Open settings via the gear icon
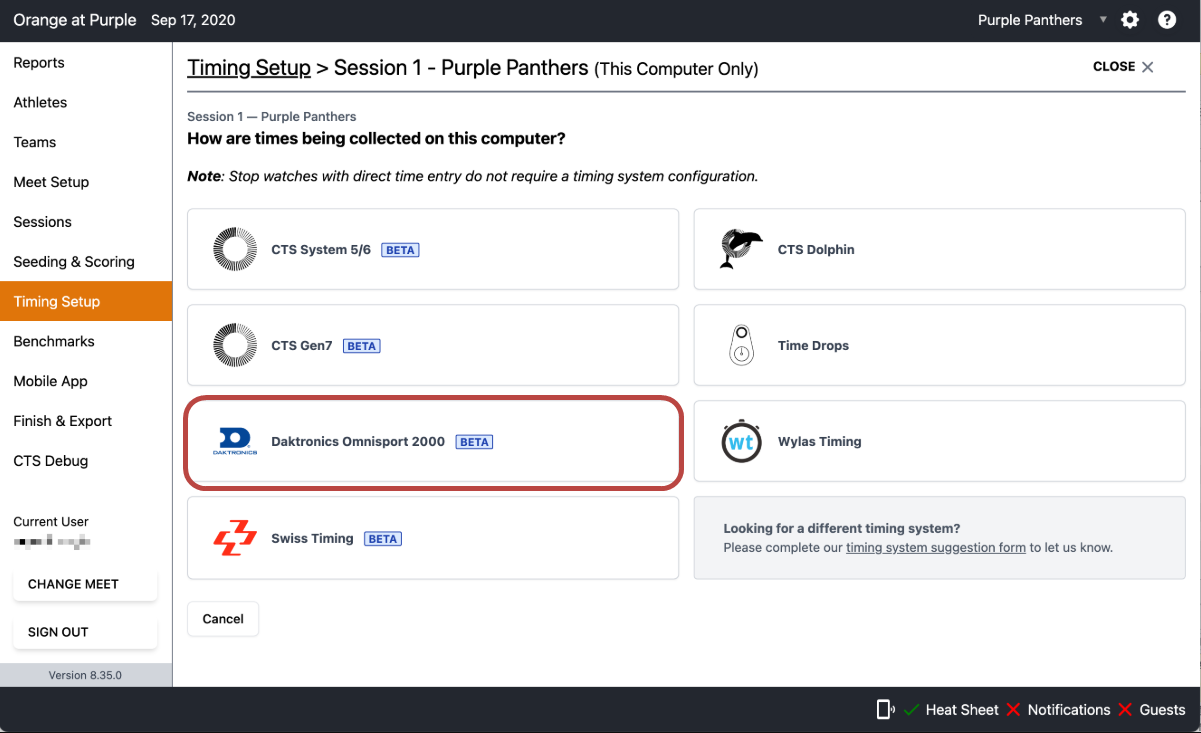 [1130, 20]
